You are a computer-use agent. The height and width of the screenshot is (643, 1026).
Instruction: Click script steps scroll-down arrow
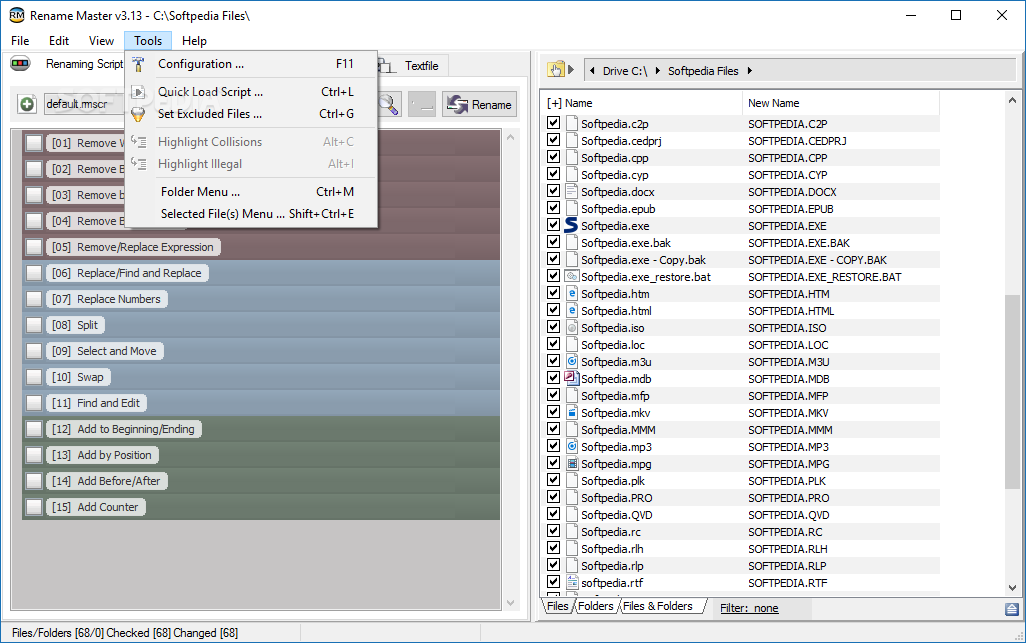click(510, 602)
